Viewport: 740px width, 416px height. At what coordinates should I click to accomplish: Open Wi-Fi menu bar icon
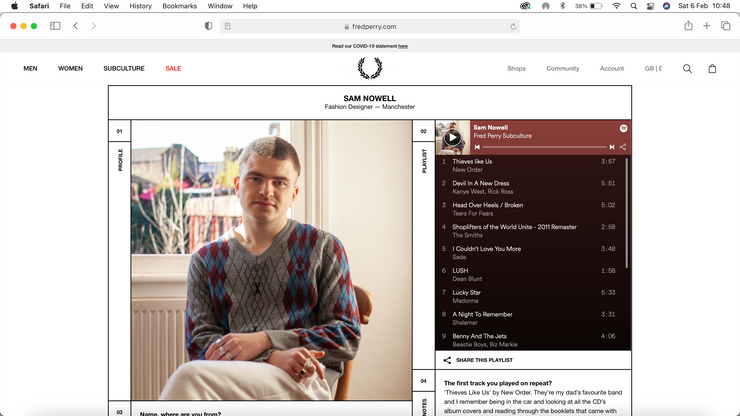pyautogui.click(x=616, y=6)
